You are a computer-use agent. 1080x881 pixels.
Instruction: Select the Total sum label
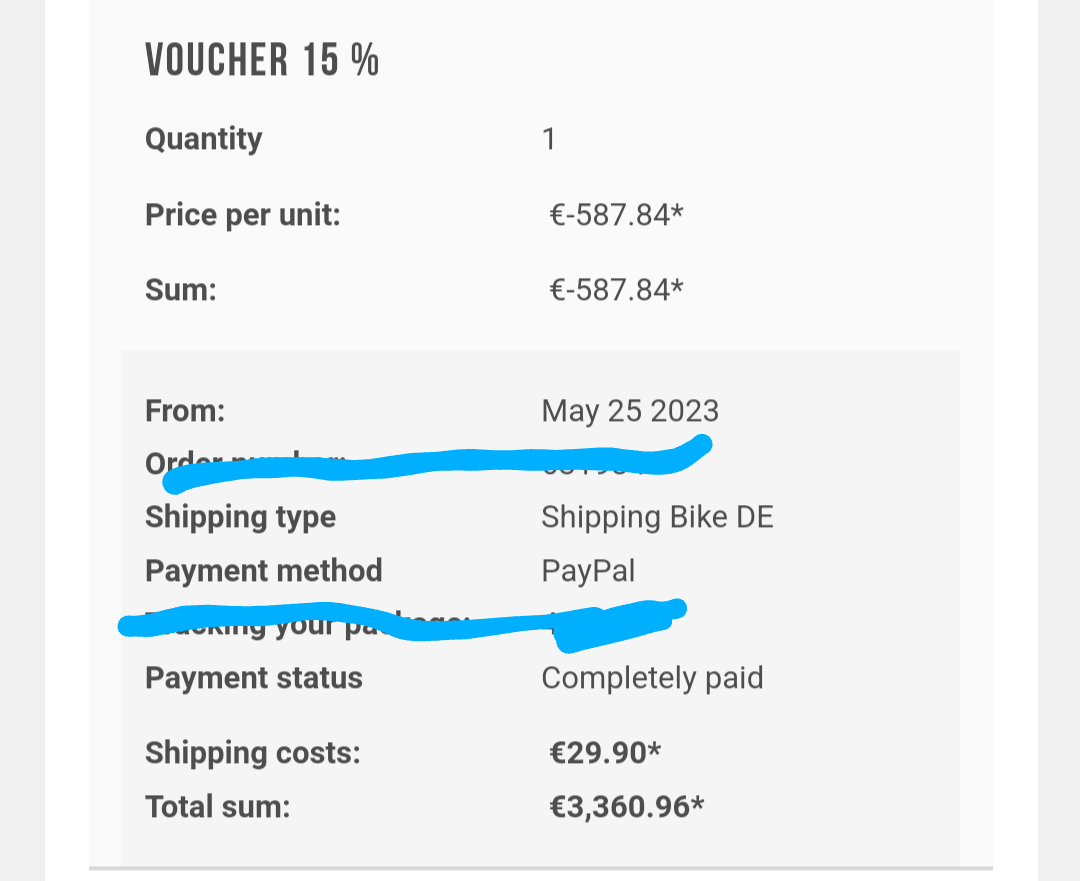coord(218,807)
